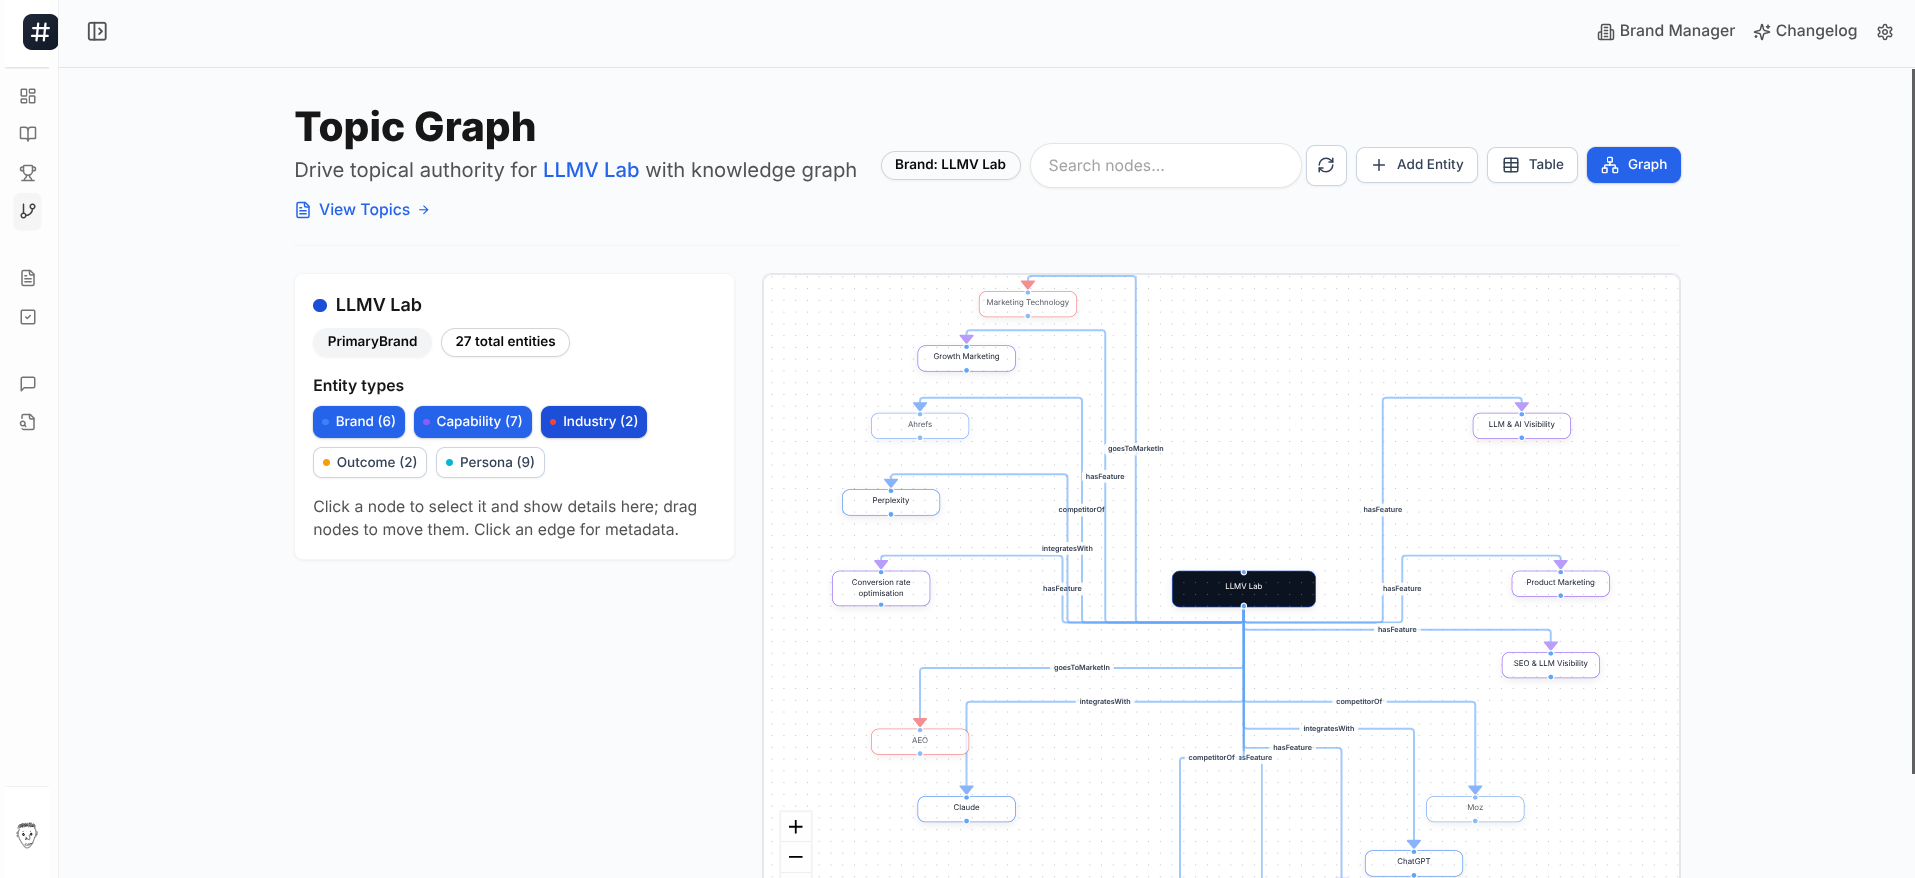Screen dimensions: 1915x878
Task: Open the document icon in sidebar
Action: pos(28,278)
